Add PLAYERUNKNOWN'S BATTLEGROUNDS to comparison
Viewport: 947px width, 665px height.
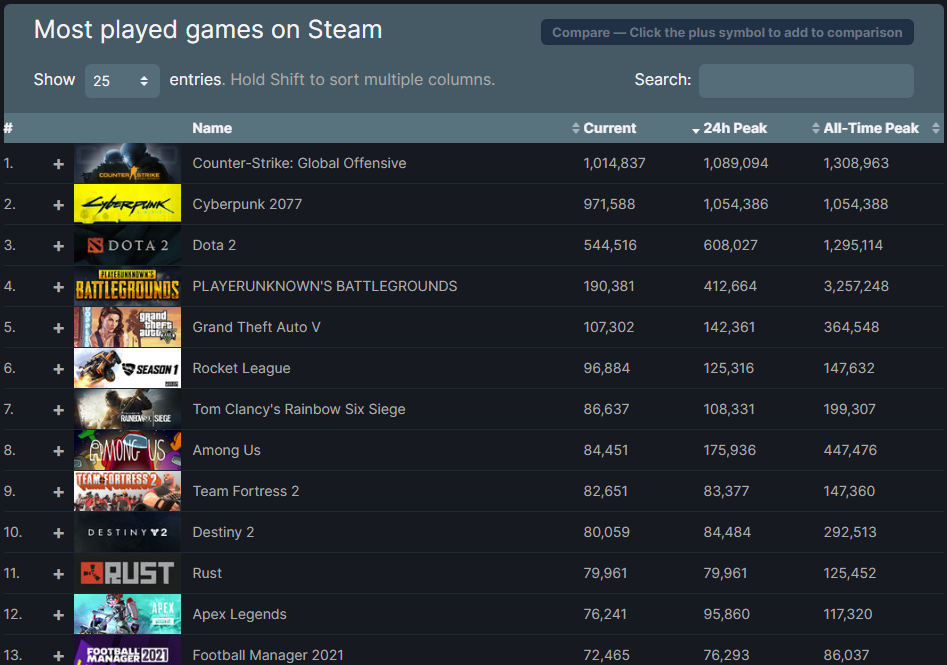click(59, 287)
